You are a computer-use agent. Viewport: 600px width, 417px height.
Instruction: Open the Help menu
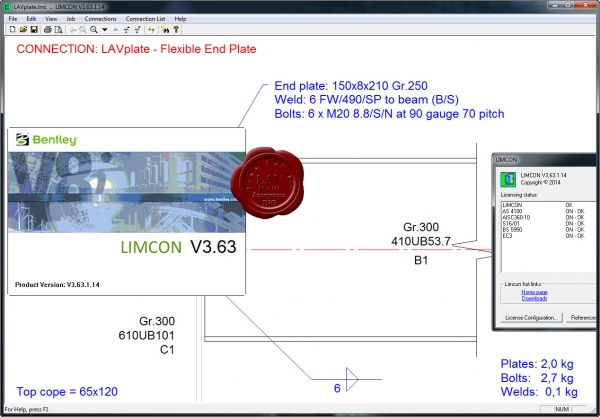[180, 19]
